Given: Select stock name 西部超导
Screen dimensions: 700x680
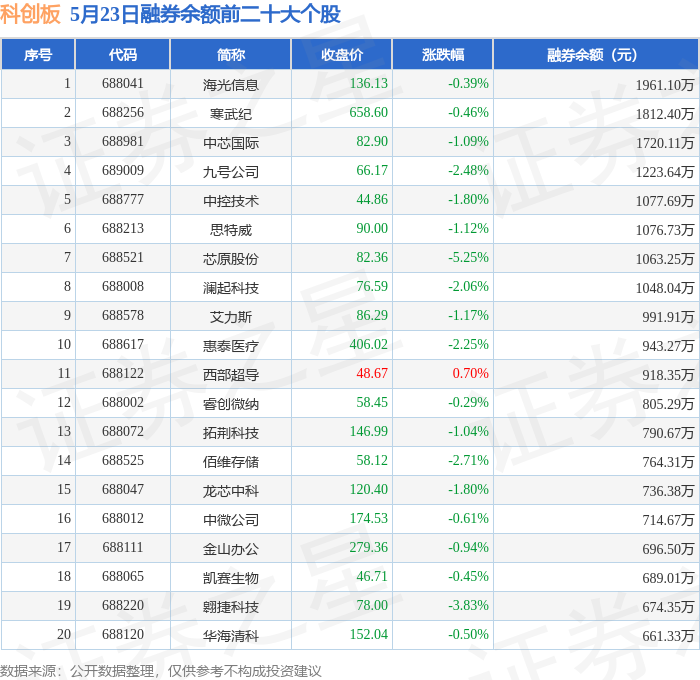Looking at the screenshot, I should tap(231, 375).
